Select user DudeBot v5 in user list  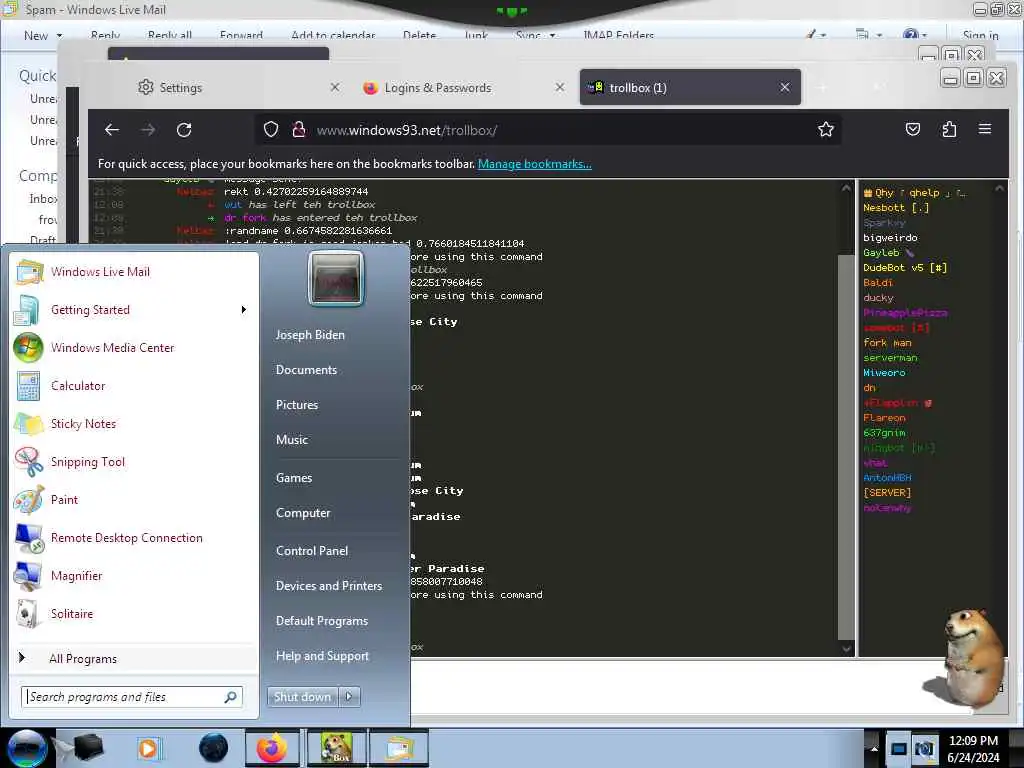click(904, 268)
